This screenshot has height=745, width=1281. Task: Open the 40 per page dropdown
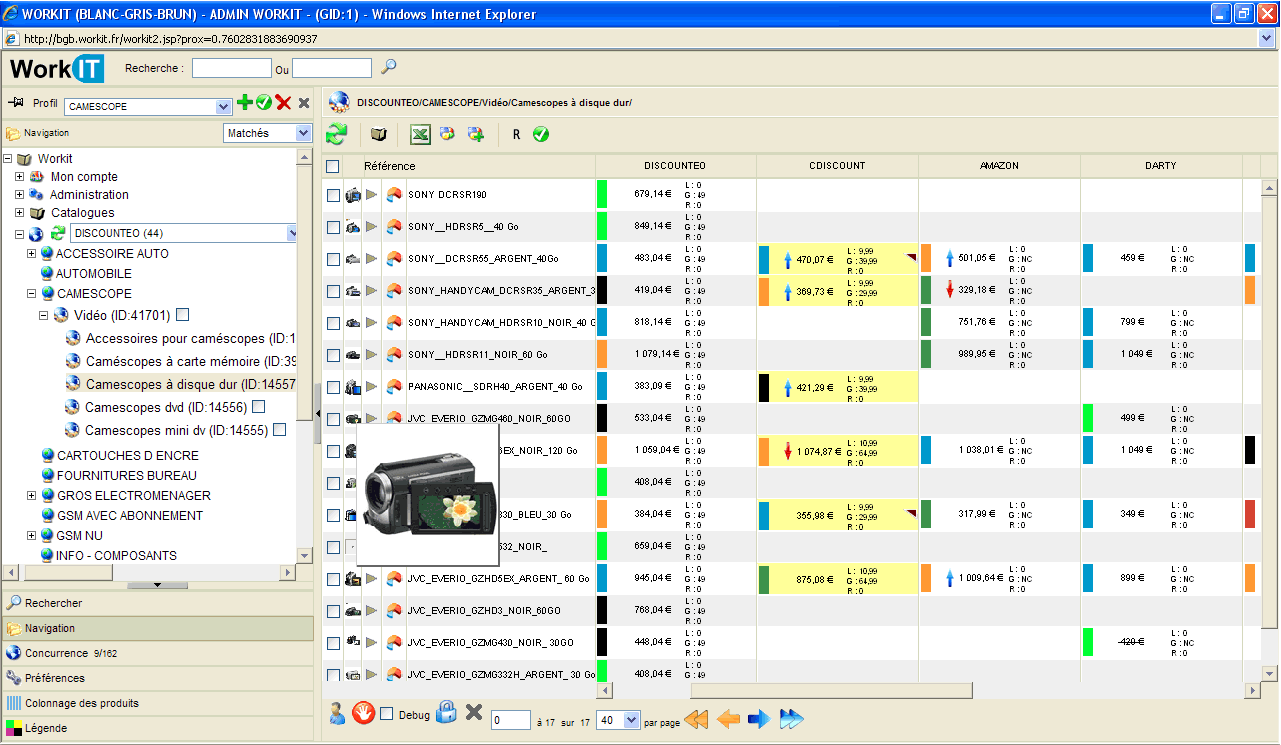pos(631,720)
